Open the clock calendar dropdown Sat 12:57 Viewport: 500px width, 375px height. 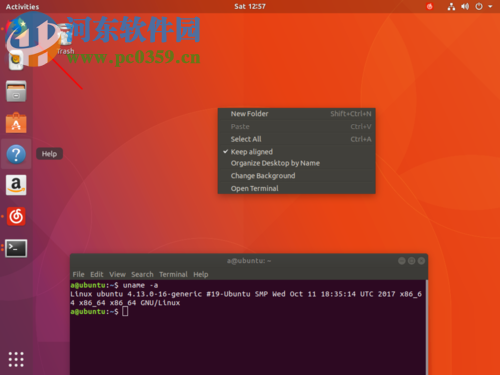[x=250, y=6]
